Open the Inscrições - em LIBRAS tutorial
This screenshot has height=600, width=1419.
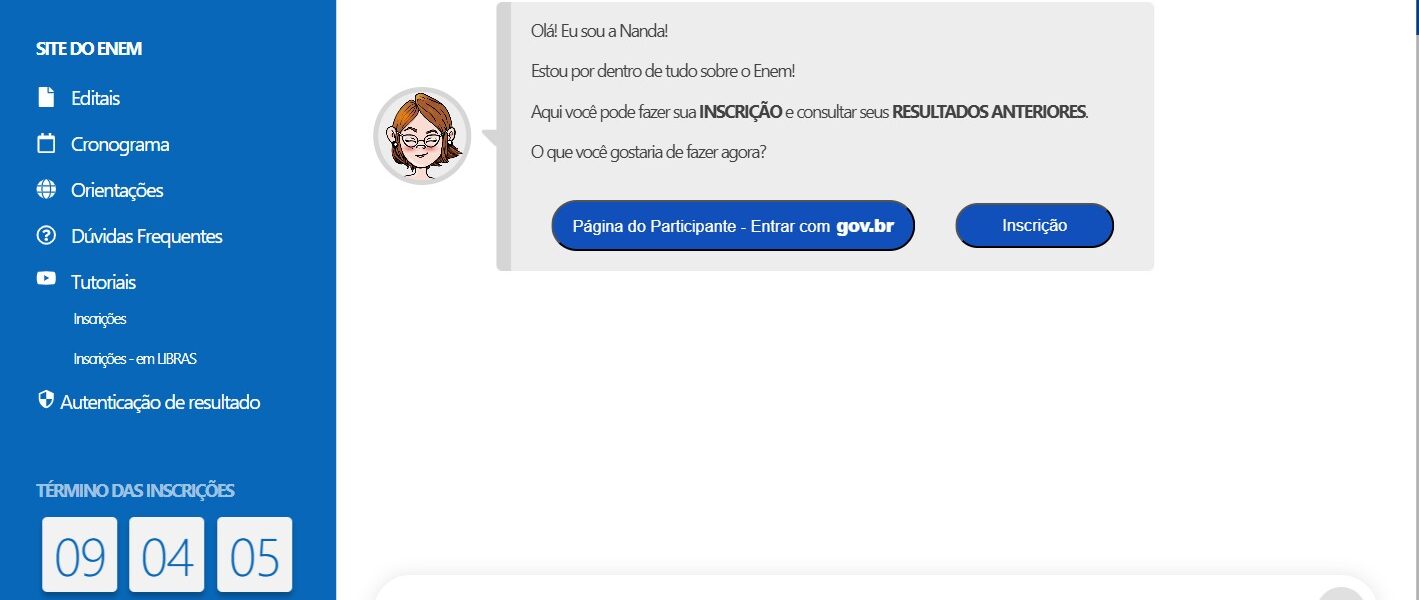pos(135,358)
